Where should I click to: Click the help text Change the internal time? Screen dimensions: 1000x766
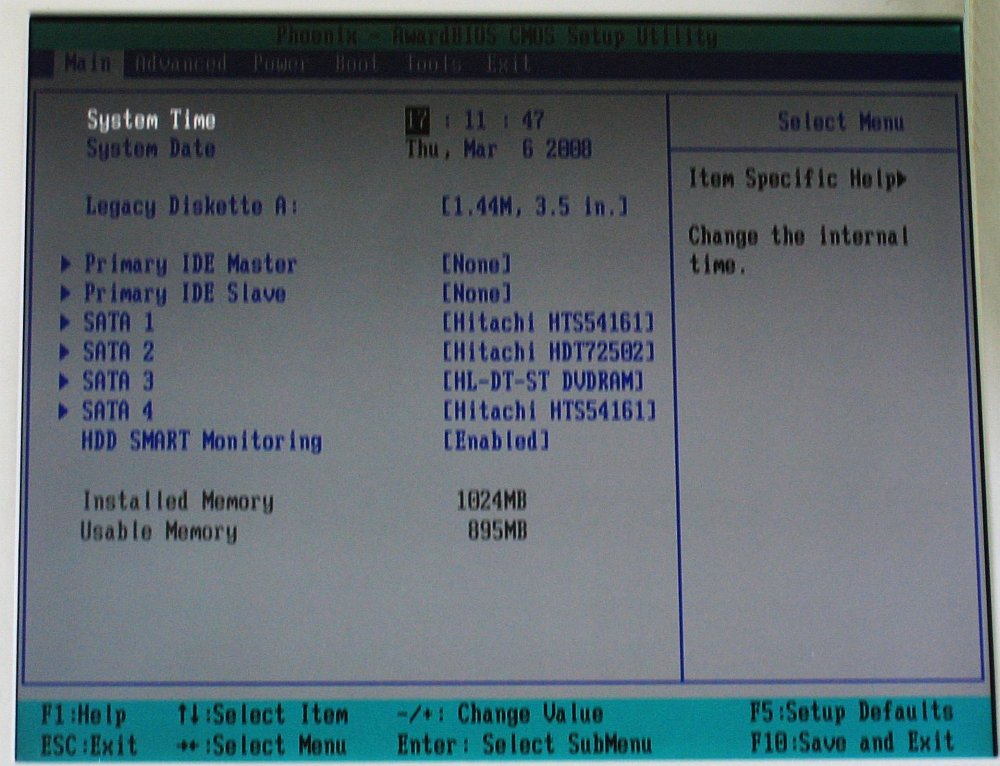(798, 250)
